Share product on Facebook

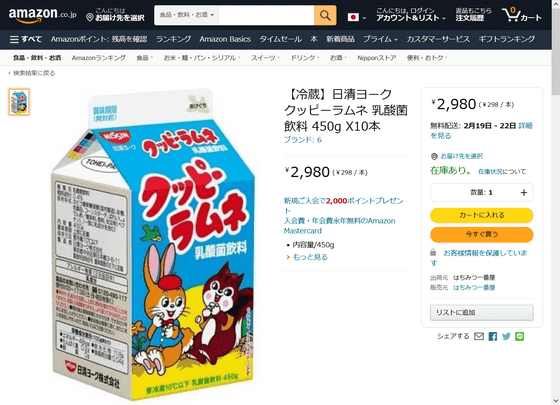[492, 336]
